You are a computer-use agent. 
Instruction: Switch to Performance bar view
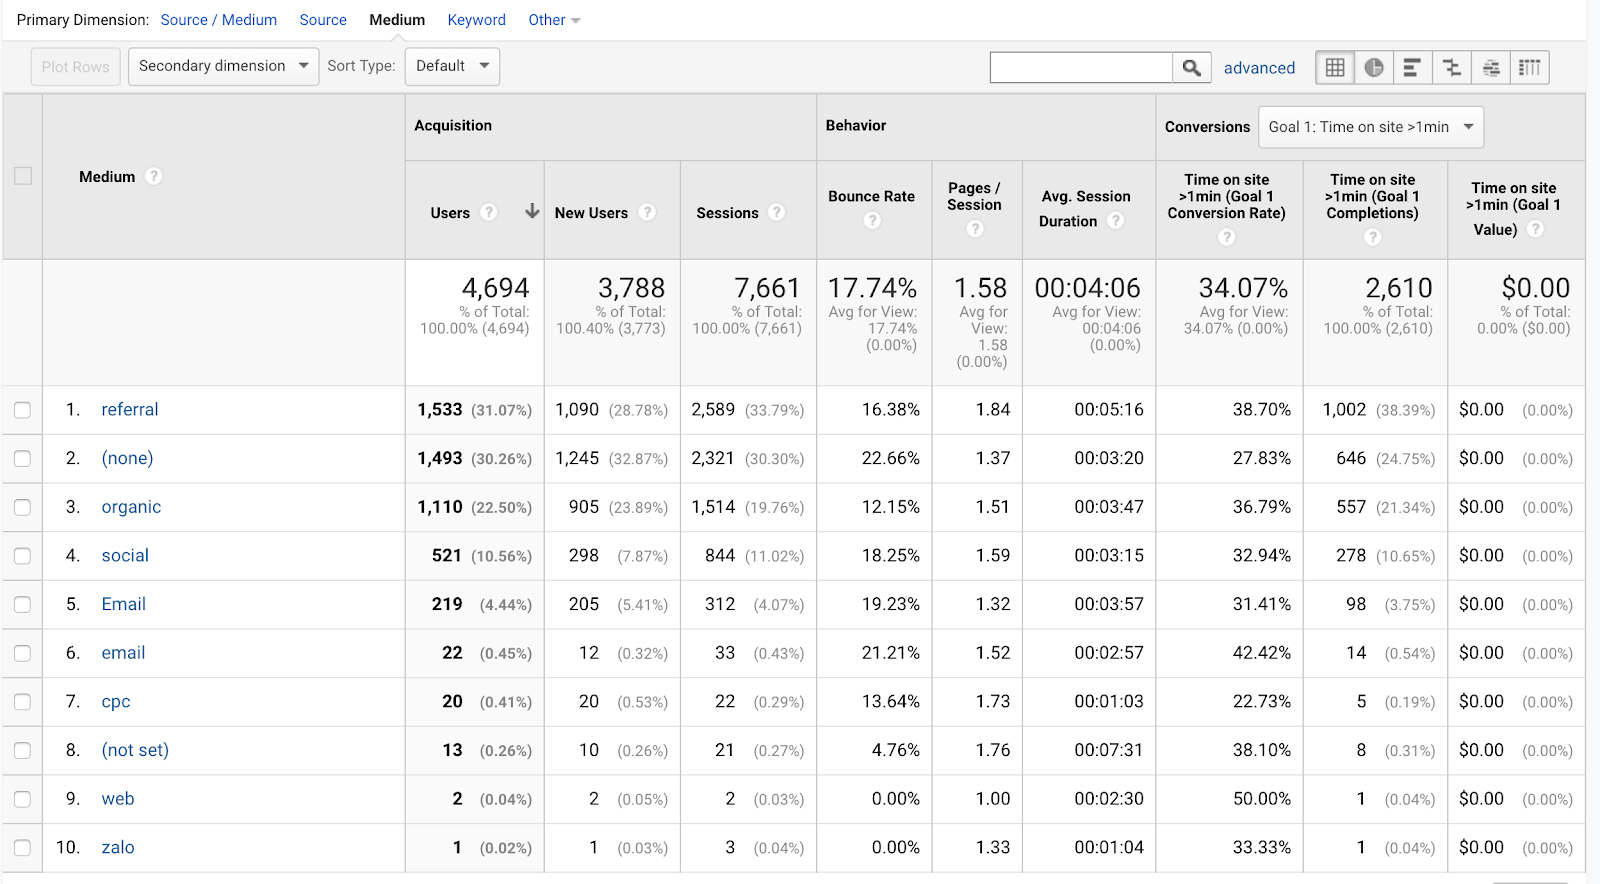1412,67
